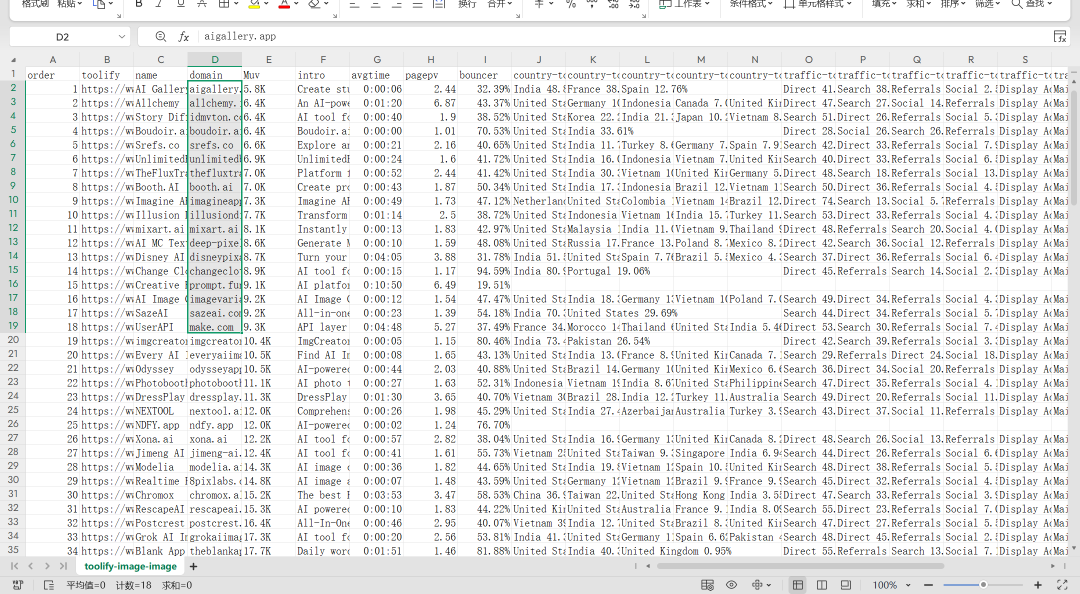Open borders dropdown arrow
The width and height of the screenshot is (1080, 594).
236,5
